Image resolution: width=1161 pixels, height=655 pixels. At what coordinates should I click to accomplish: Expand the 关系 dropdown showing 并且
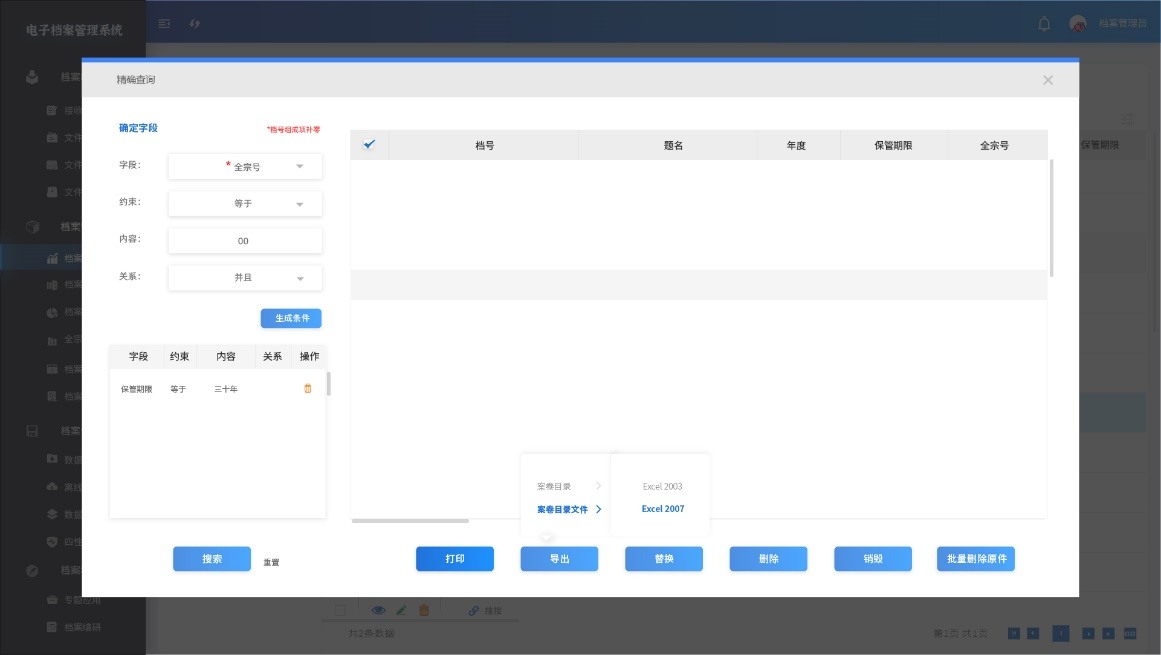coord(245,278)
